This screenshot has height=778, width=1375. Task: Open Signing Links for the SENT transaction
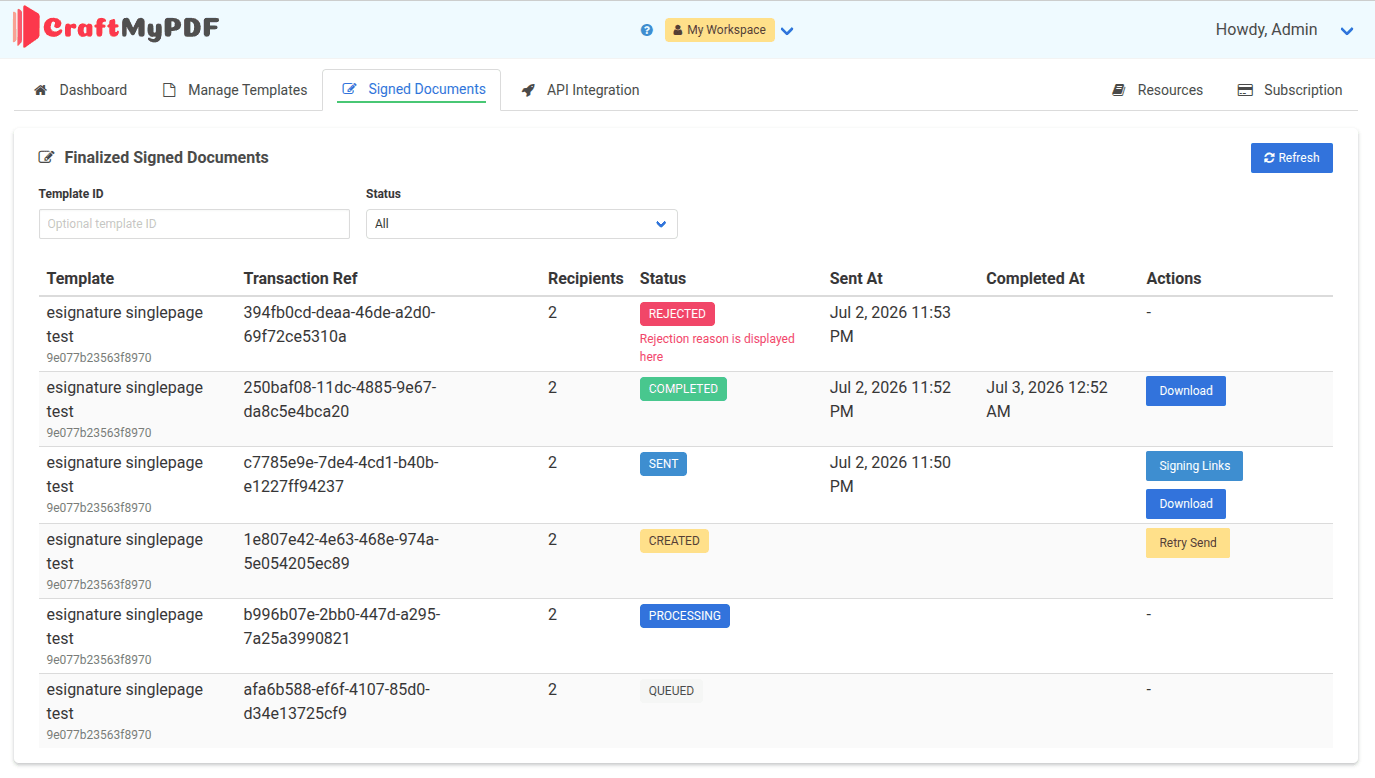pos(1195,466)
